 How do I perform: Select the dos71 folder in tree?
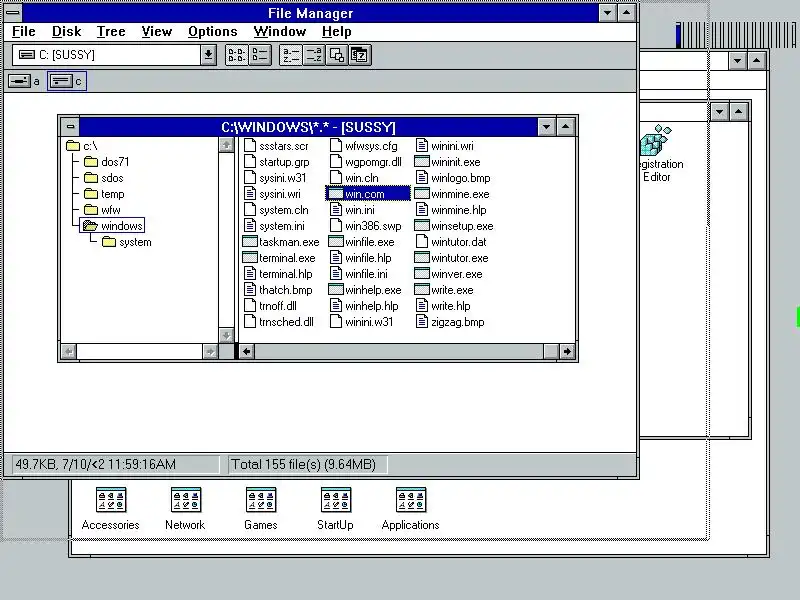(107, 162)
